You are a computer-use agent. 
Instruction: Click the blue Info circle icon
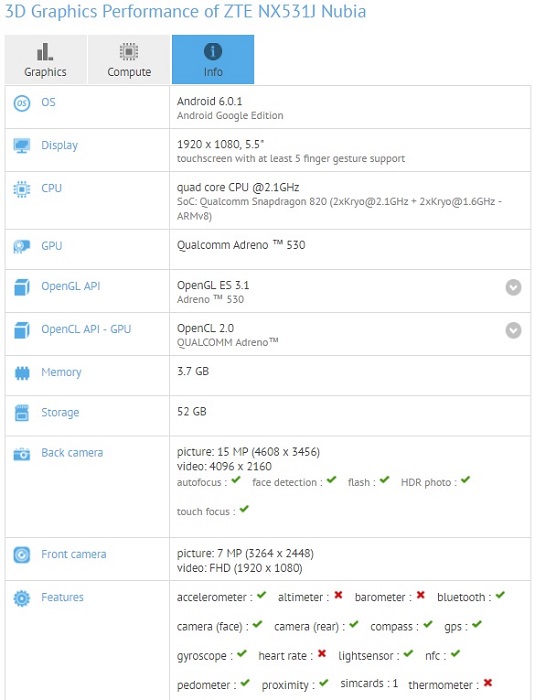click(213, 52)
